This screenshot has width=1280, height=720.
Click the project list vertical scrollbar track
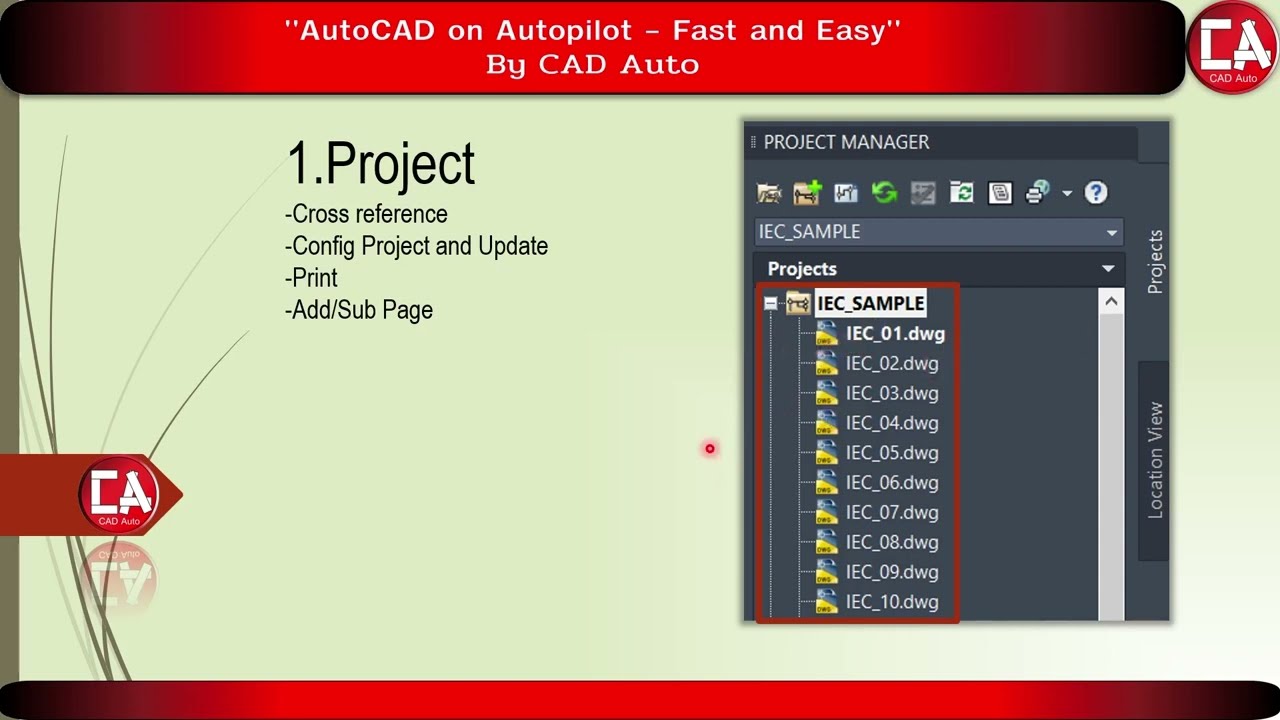pos(1111,467)
